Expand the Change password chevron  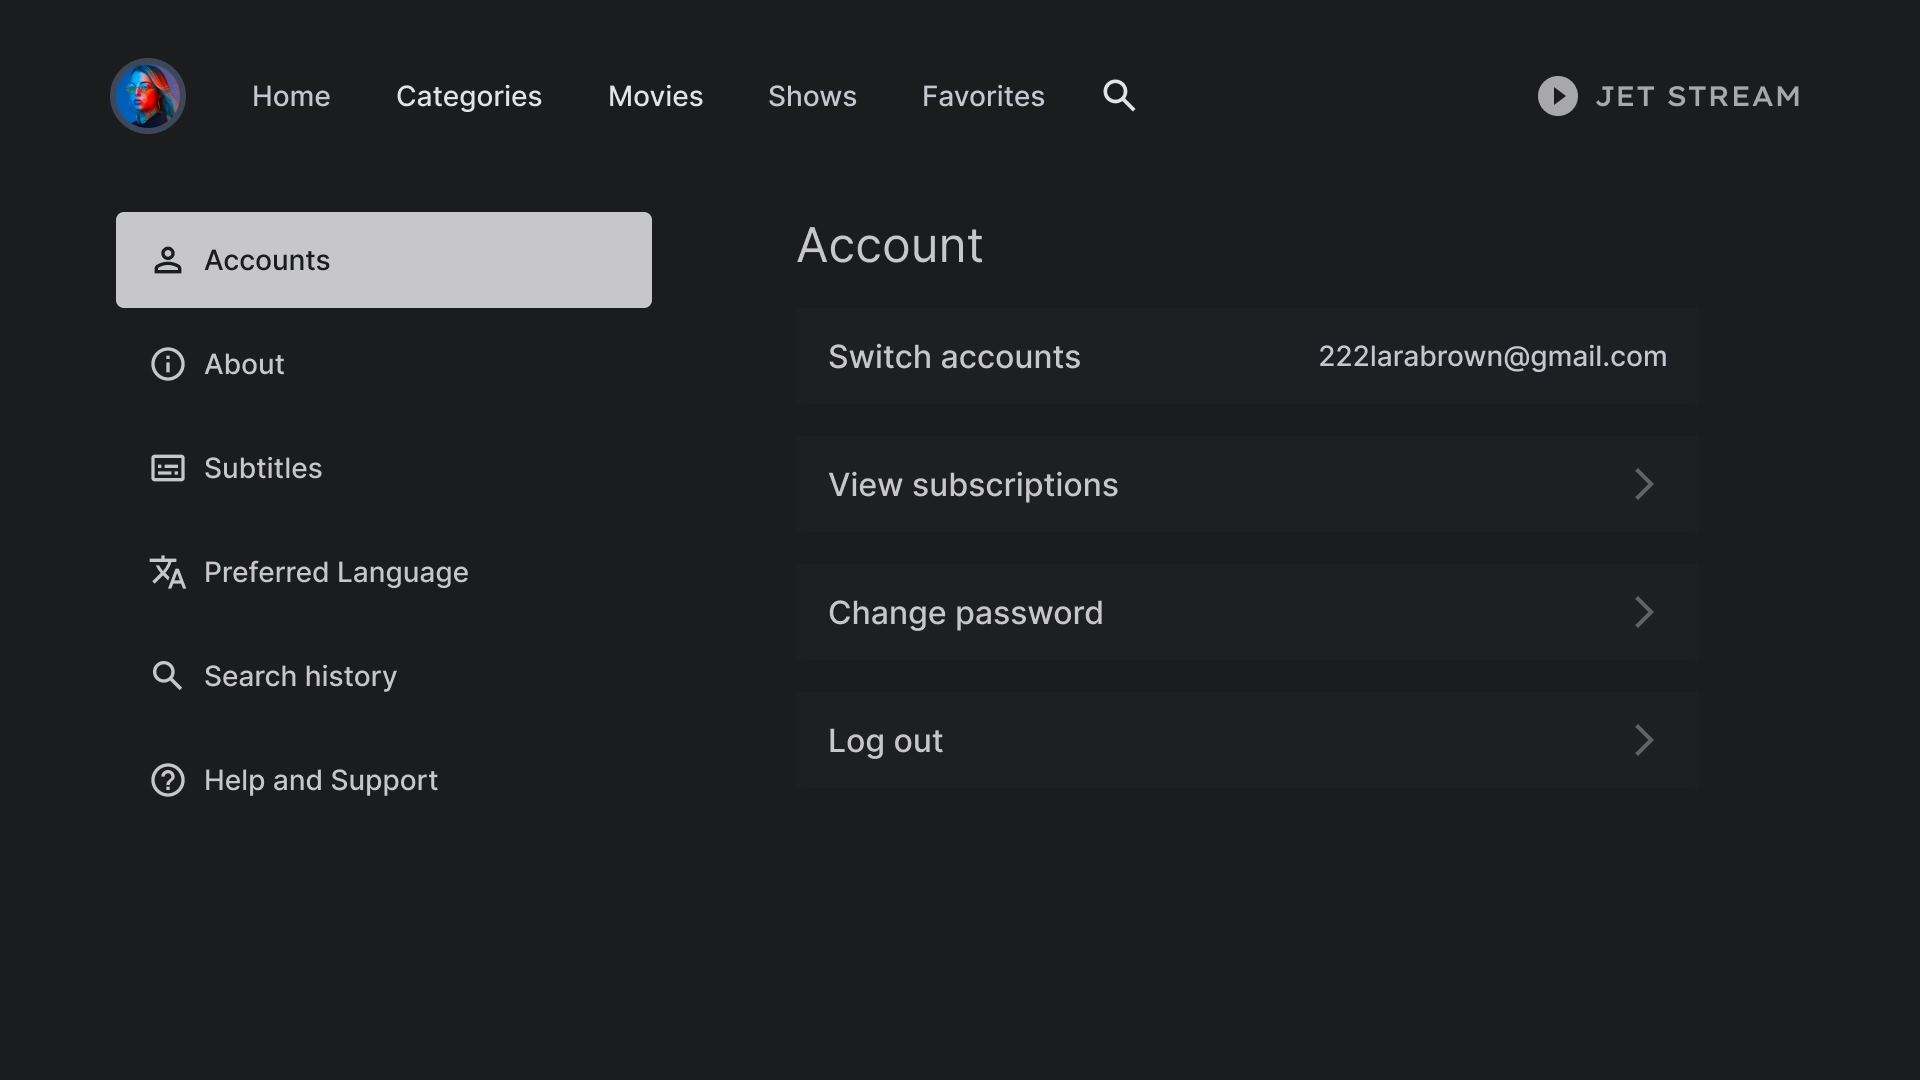tap(1643, 612)
